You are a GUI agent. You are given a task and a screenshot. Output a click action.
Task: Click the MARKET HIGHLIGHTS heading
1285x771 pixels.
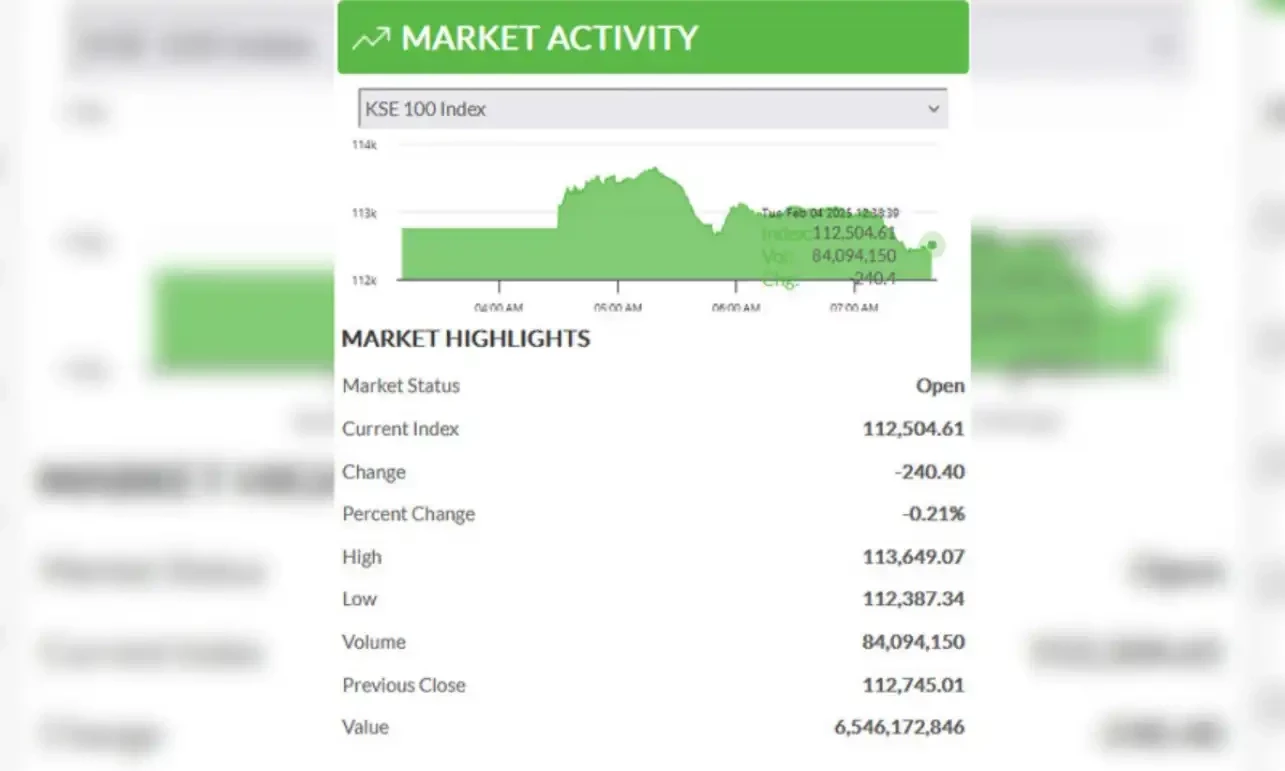click(466, 339)
